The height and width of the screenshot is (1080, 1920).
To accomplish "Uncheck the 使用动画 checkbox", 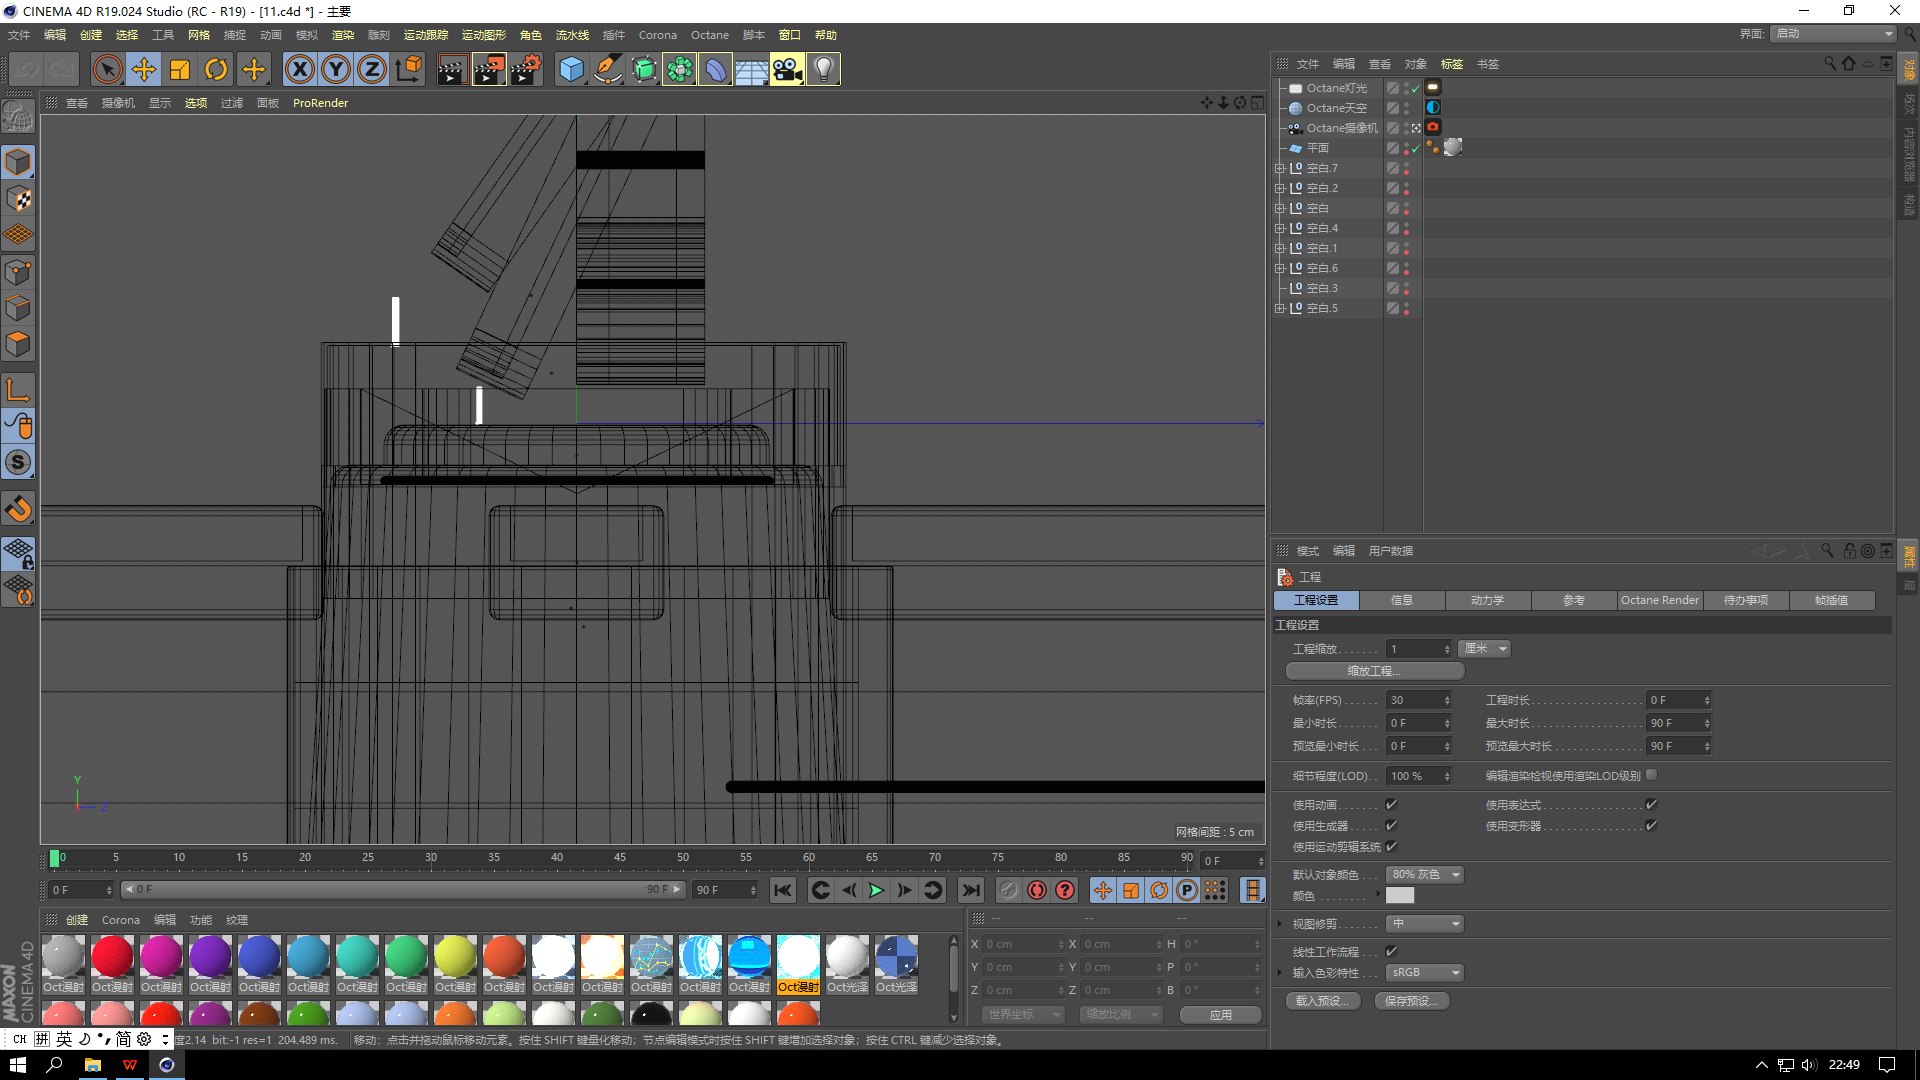I will point(1391,804).
